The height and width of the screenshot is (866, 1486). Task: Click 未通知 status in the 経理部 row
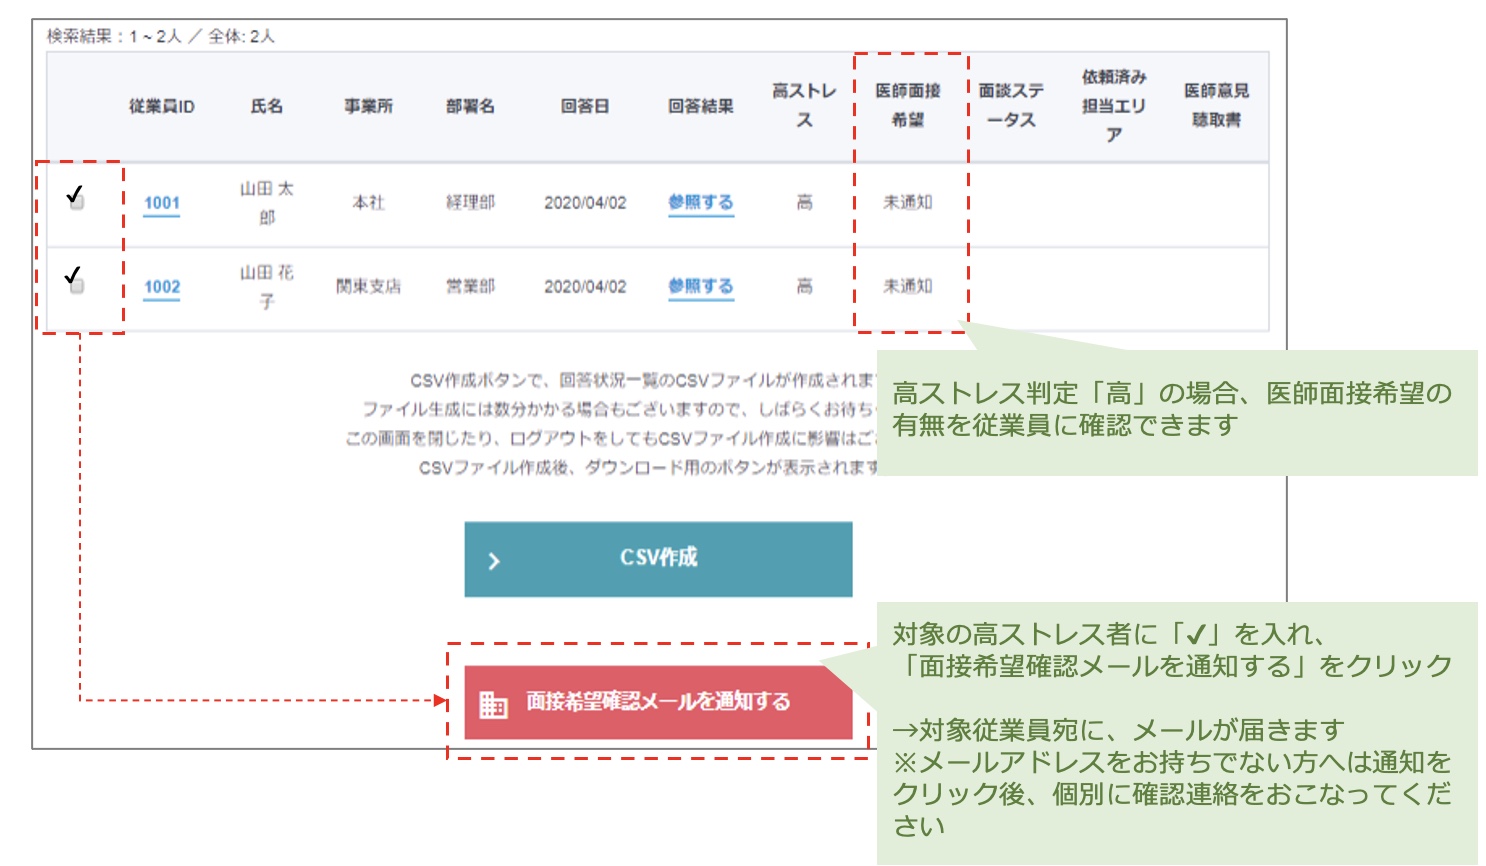tap(908, 202)
